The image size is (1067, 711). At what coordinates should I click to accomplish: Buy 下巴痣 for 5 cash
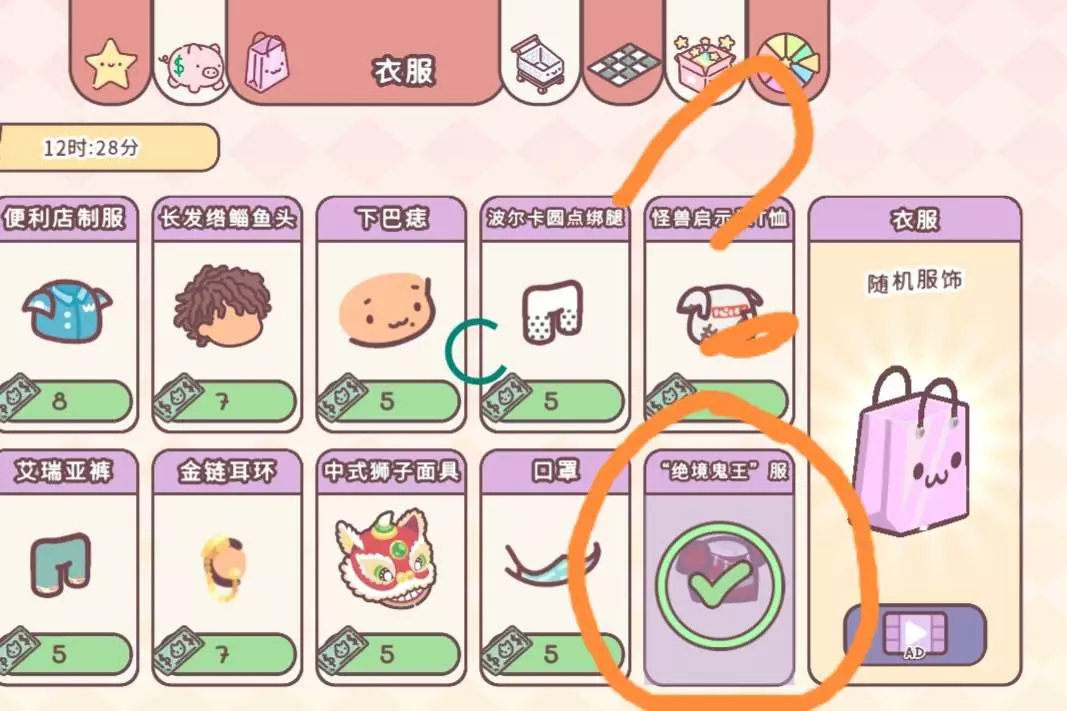point(390,401)
